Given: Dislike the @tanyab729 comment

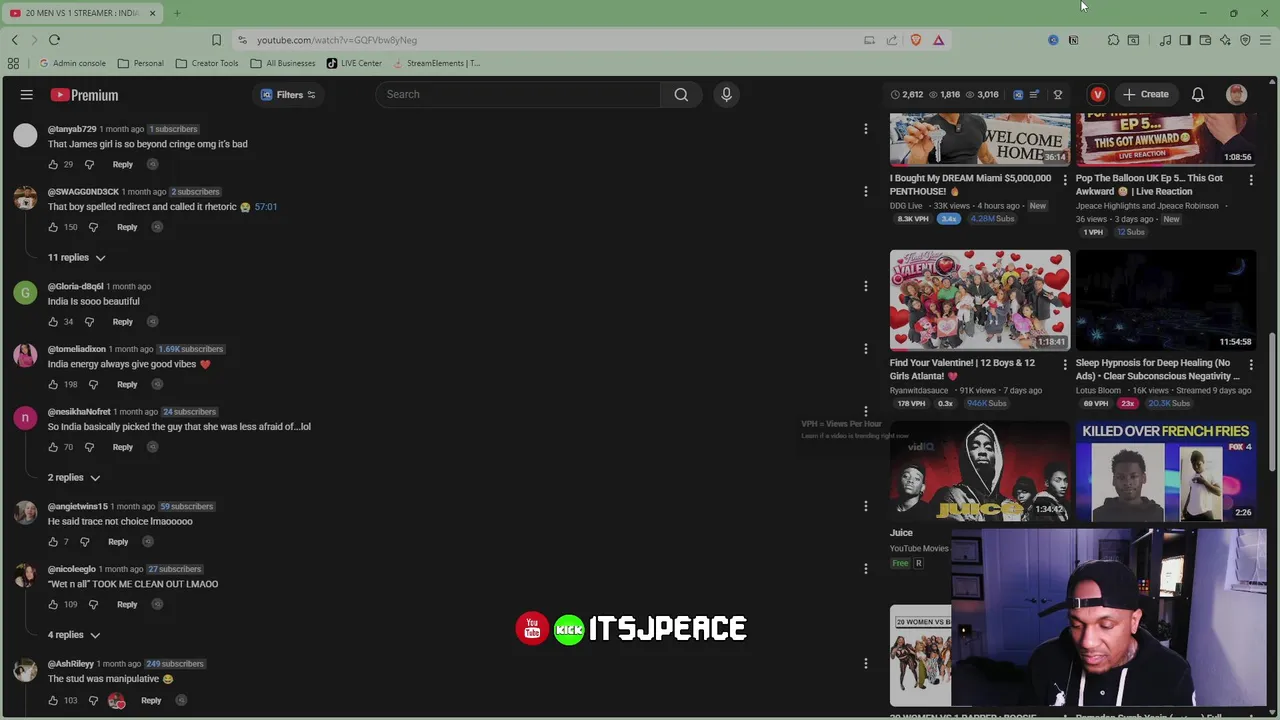Looking at the screenshot, I should [89, 164].
